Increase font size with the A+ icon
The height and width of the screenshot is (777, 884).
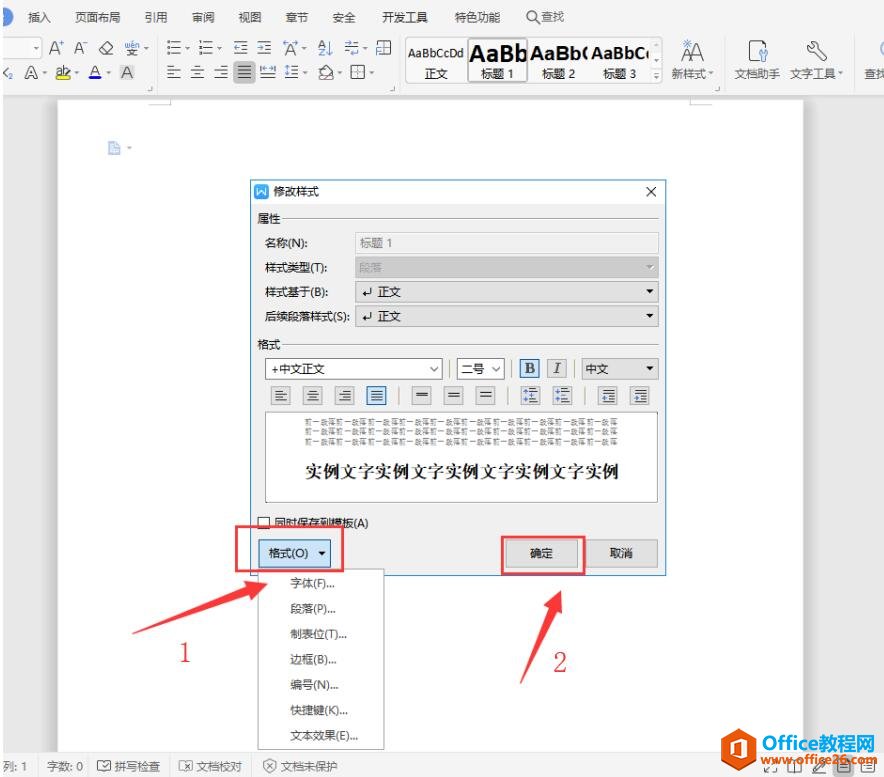[56, 48]
